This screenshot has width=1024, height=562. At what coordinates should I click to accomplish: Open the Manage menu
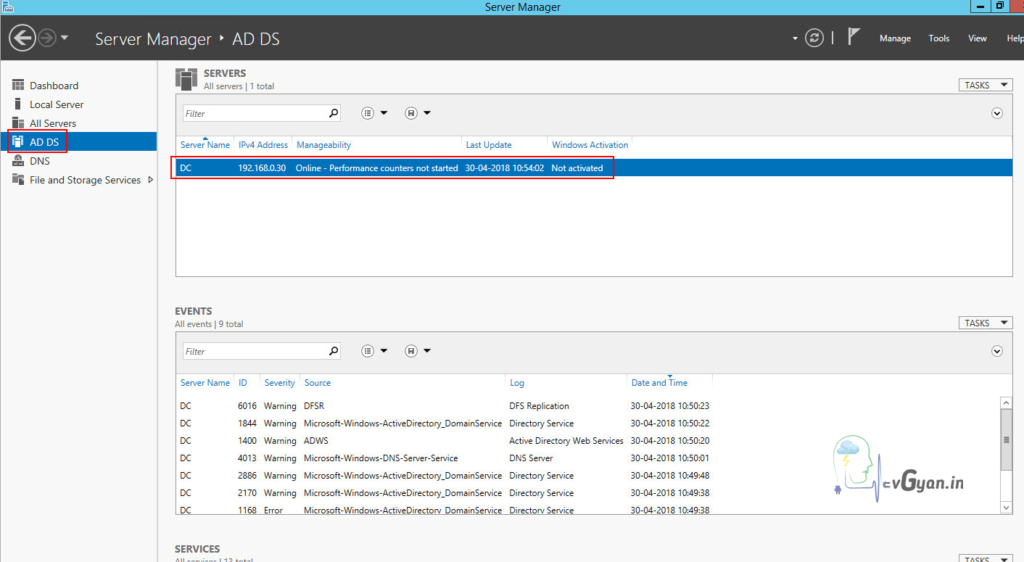tap(894, 39)
